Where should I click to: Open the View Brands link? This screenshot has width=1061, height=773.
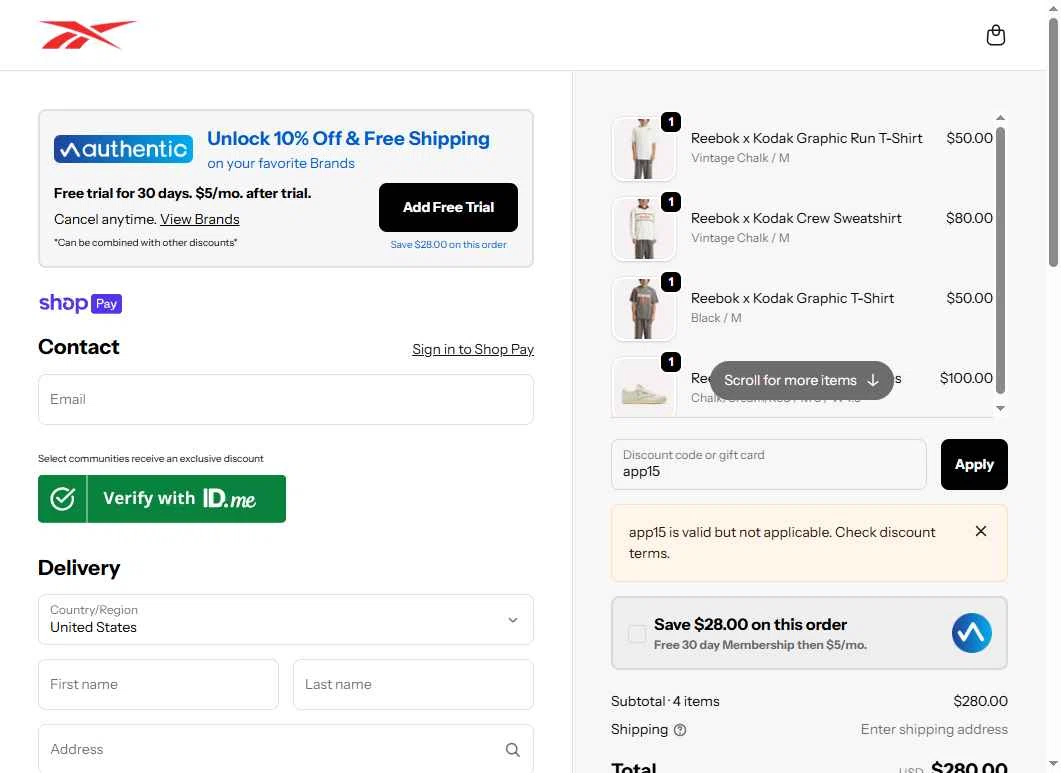pyautogui.click(x=199, y=219)
